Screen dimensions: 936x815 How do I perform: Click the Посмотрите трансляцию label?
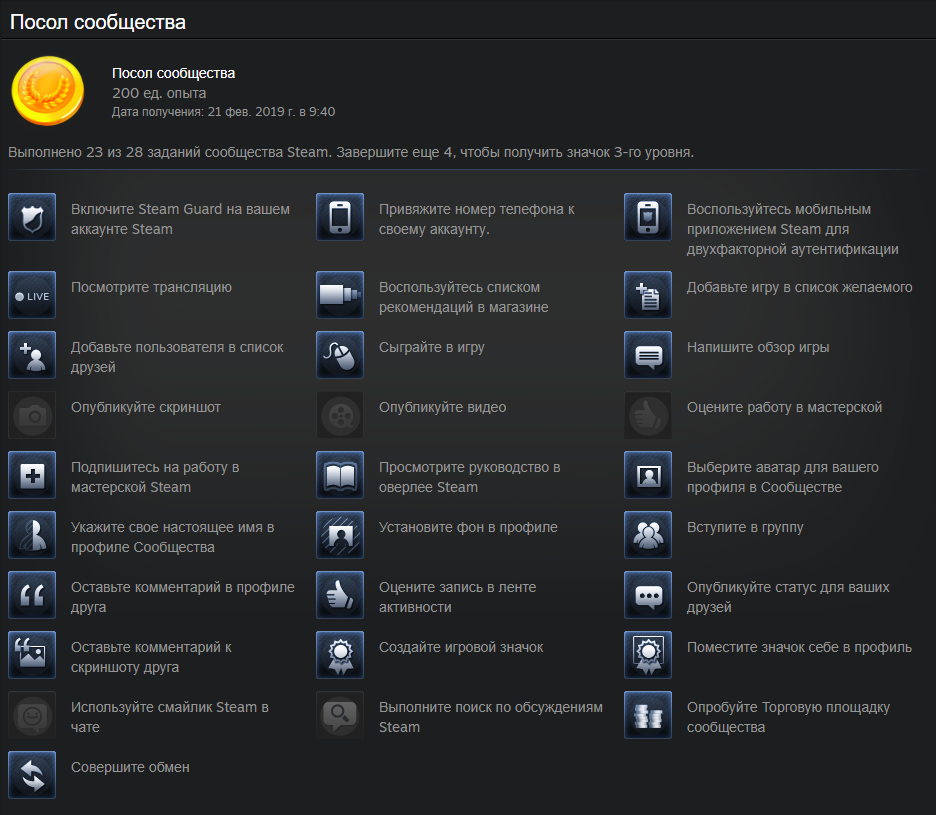pyautogui.click(x=152, y=287)
